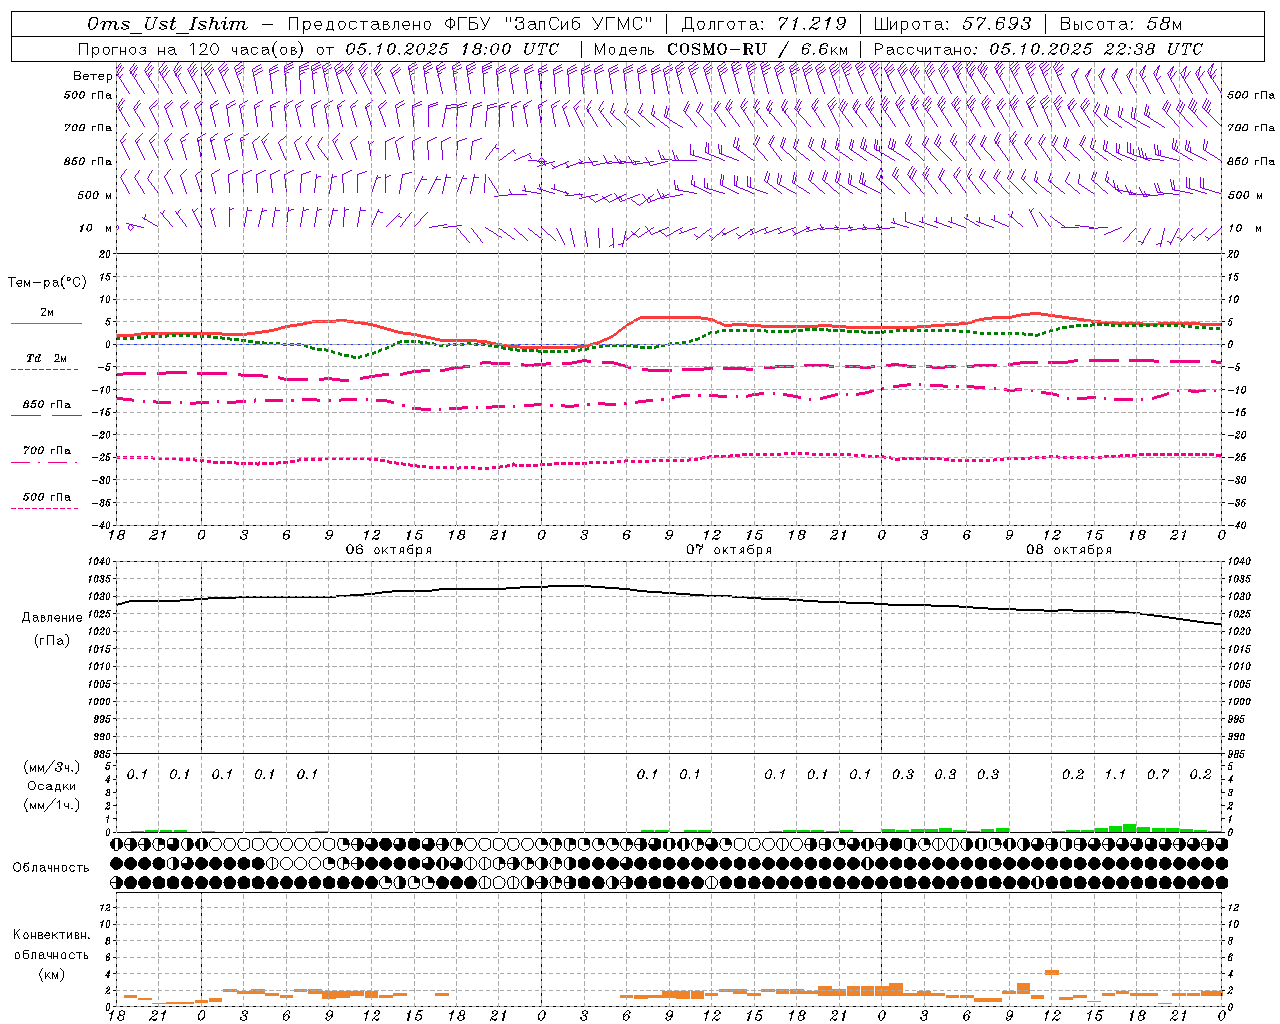Click the station title Oms_Ust_Ishim
Image resolution: width=1280 pixels, height=1024 pixels.
[x=166, y=24]
